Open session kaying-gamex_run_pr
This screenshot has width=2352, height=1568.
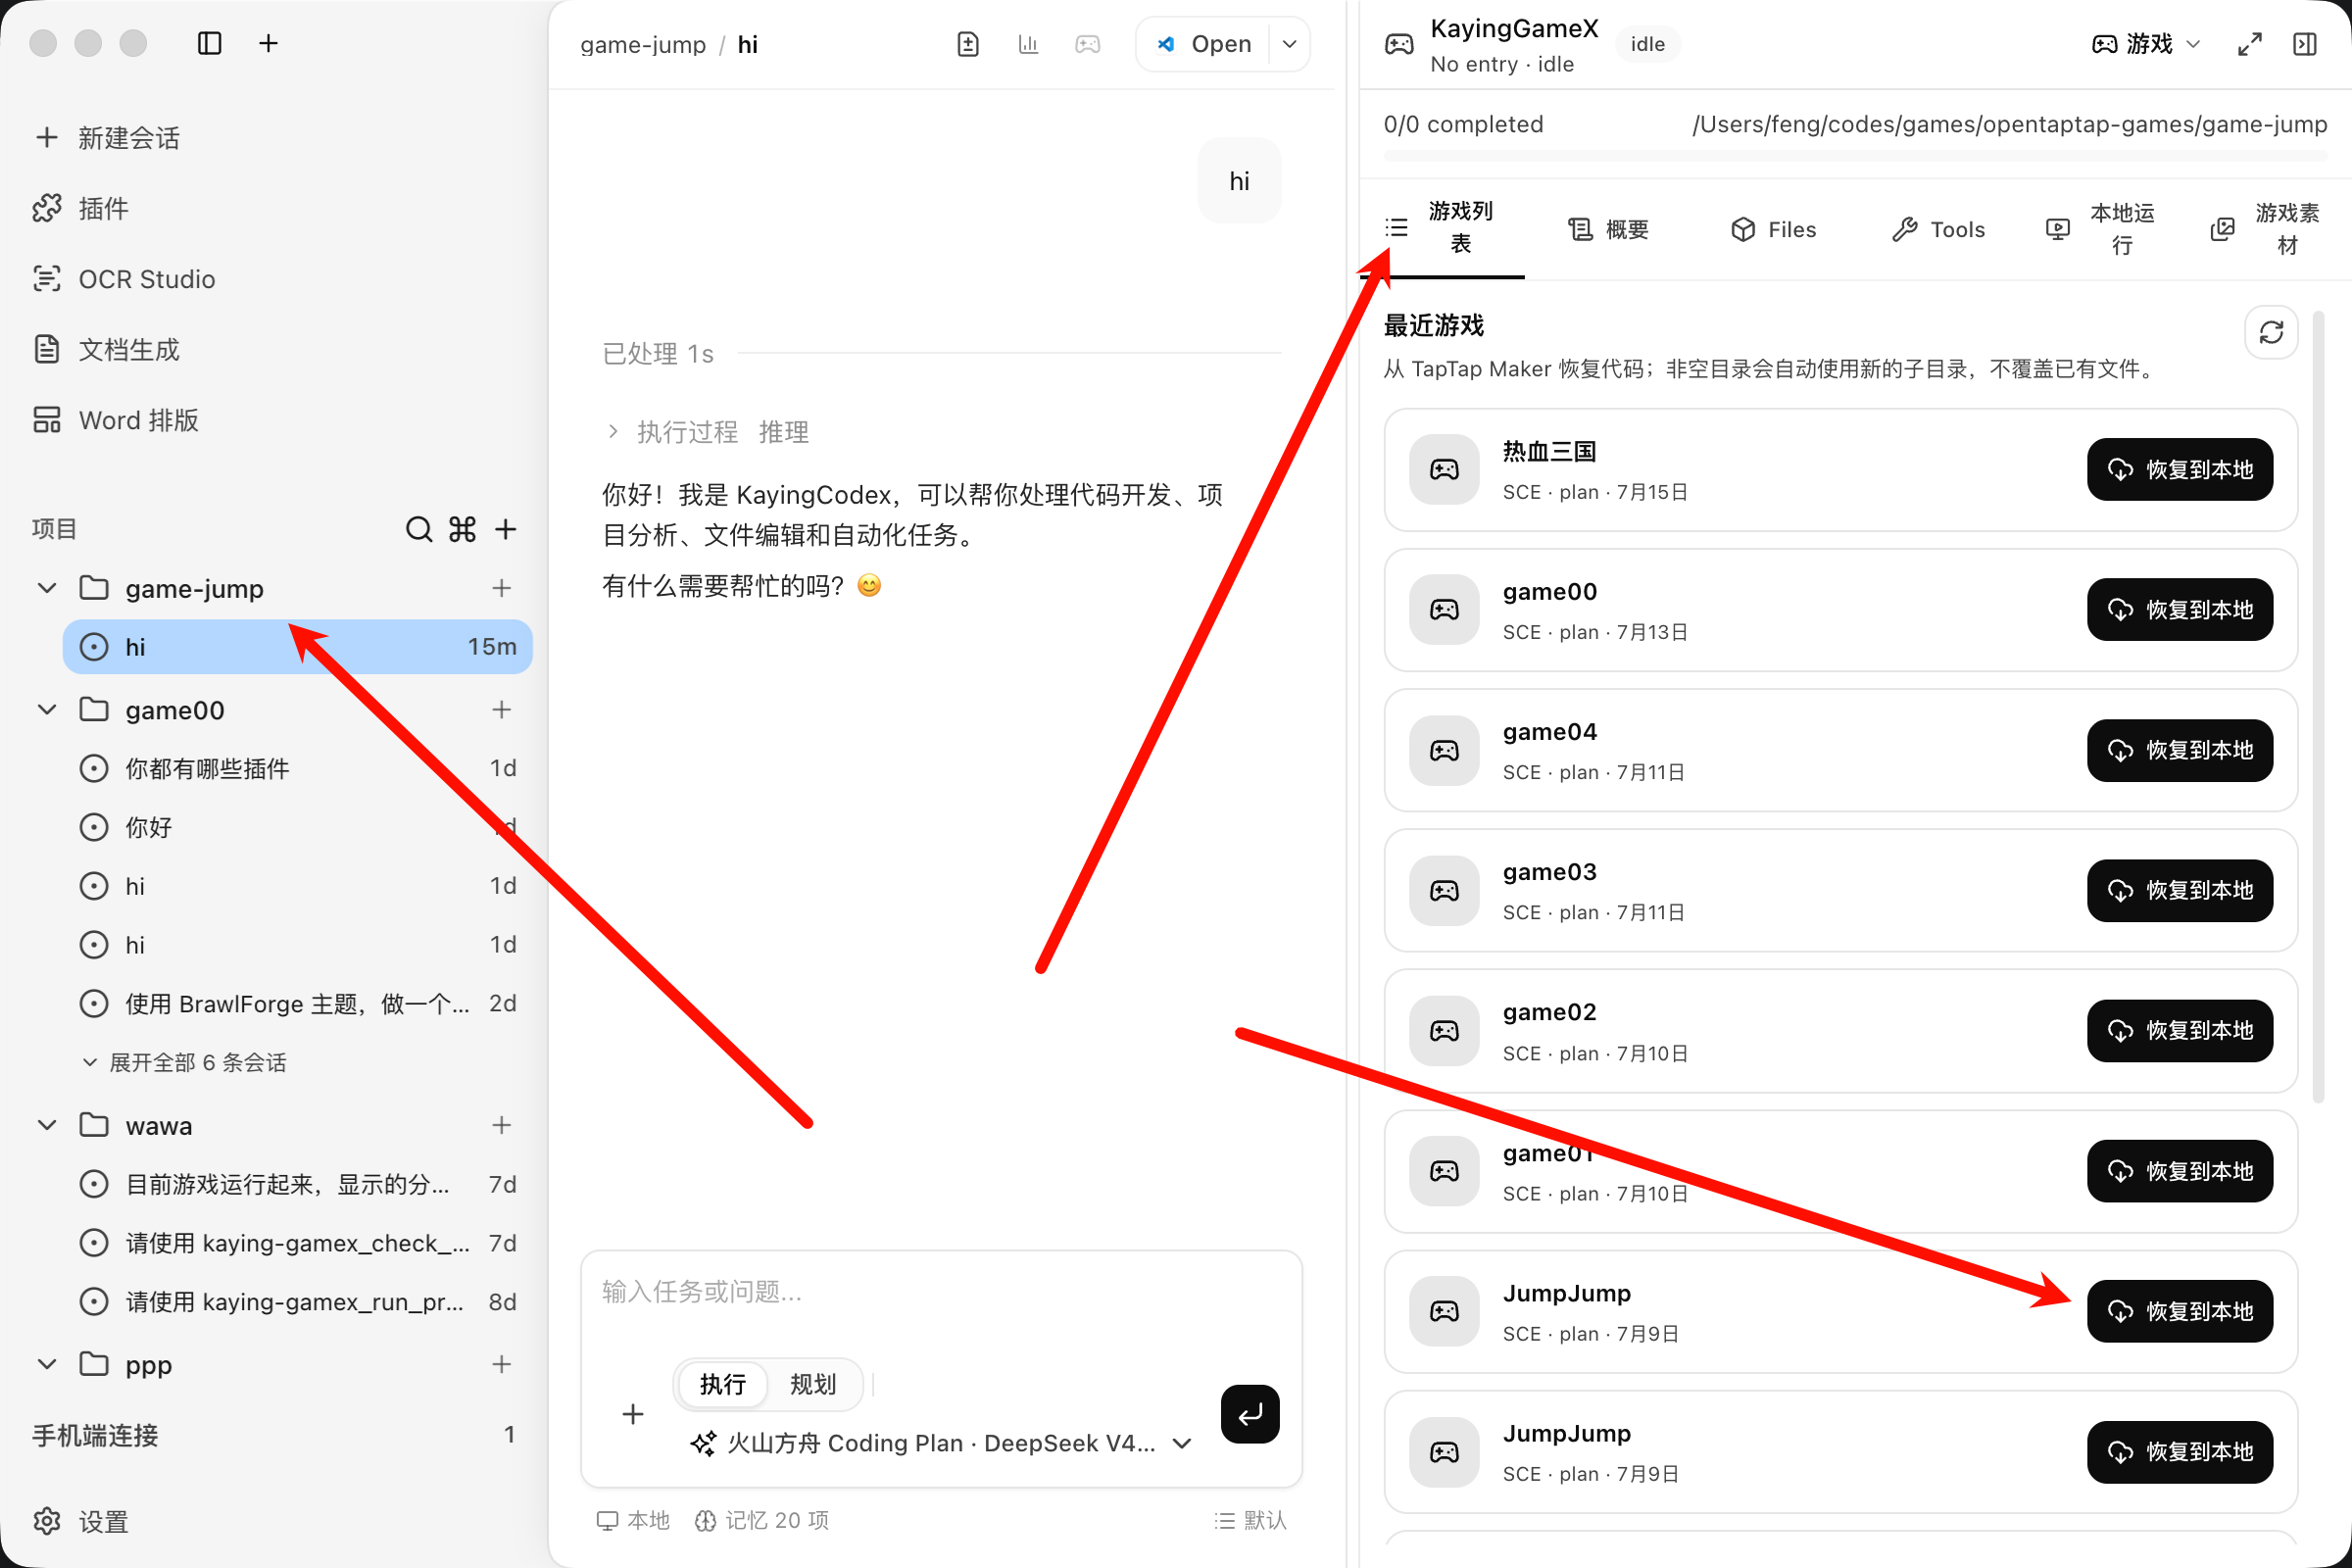click(x=298, y=1302)
